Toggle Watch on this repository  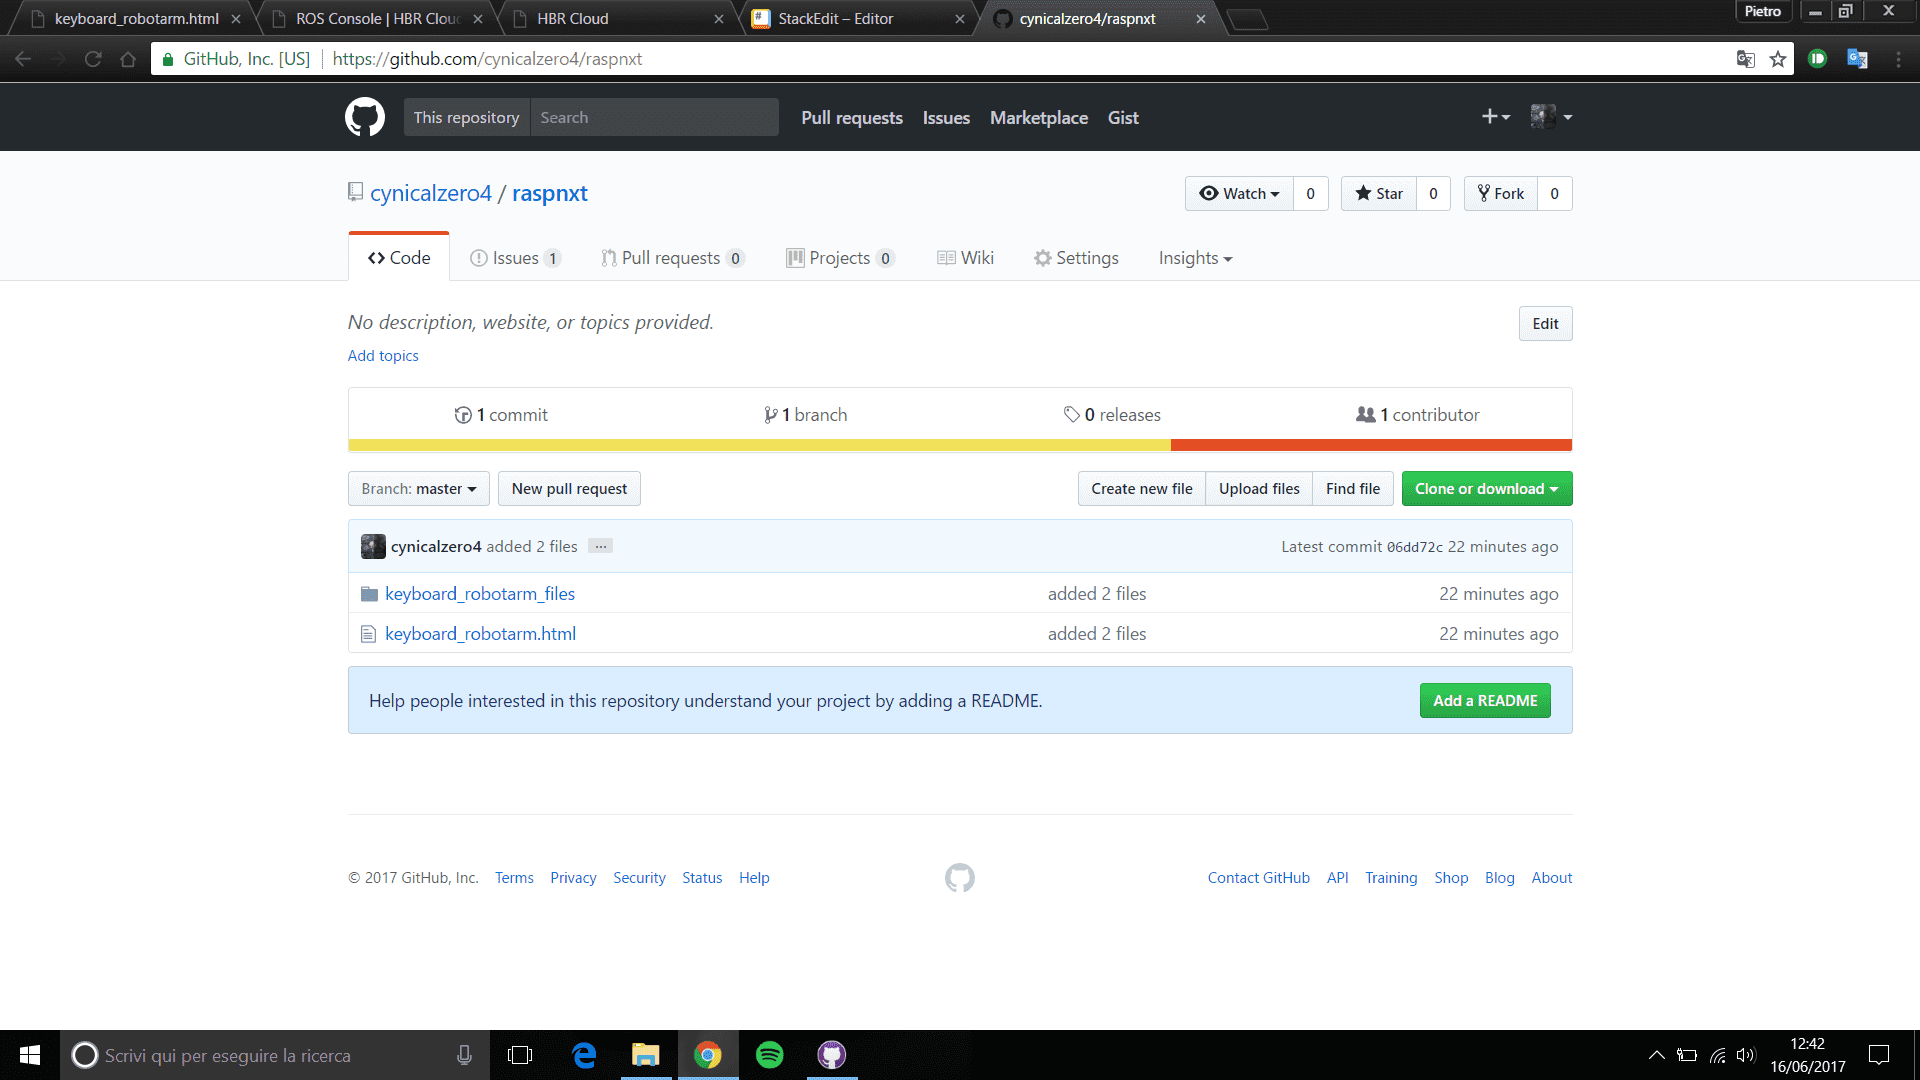1239,194
